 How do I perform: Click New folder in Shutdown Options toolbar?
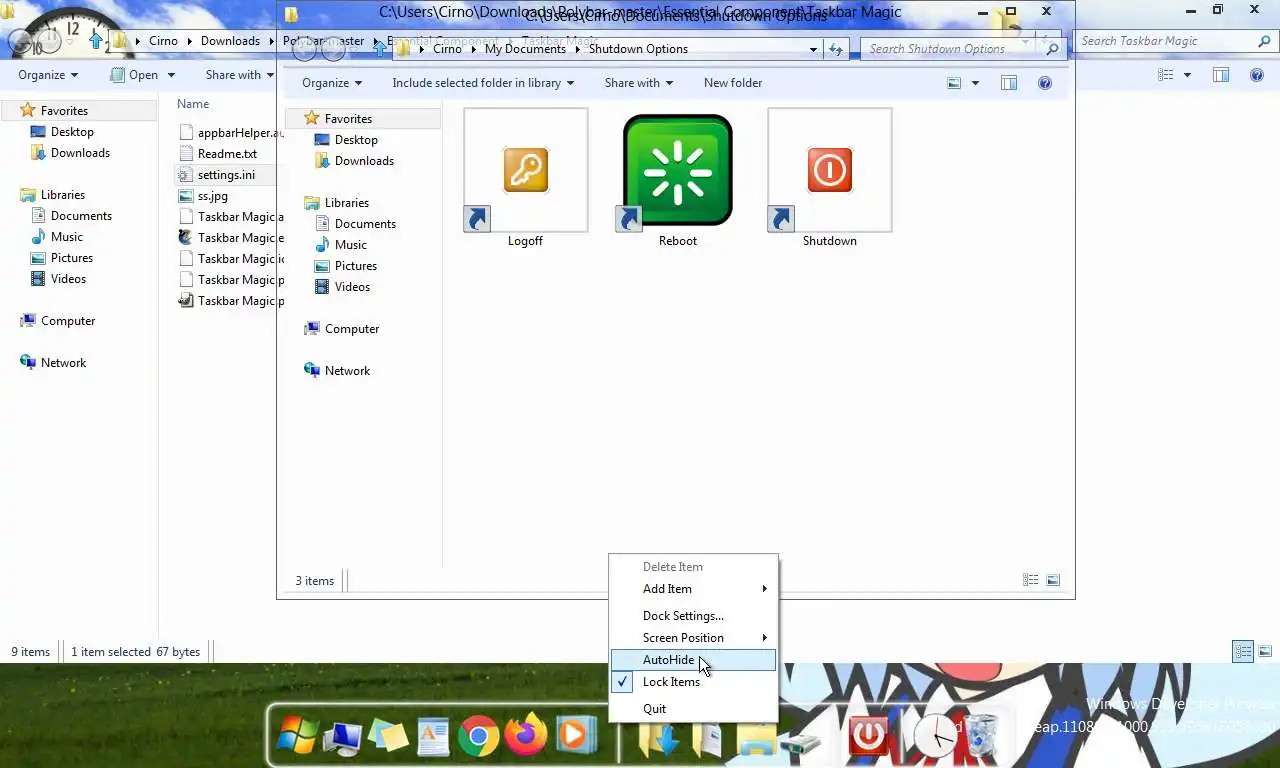click(733, 83)
